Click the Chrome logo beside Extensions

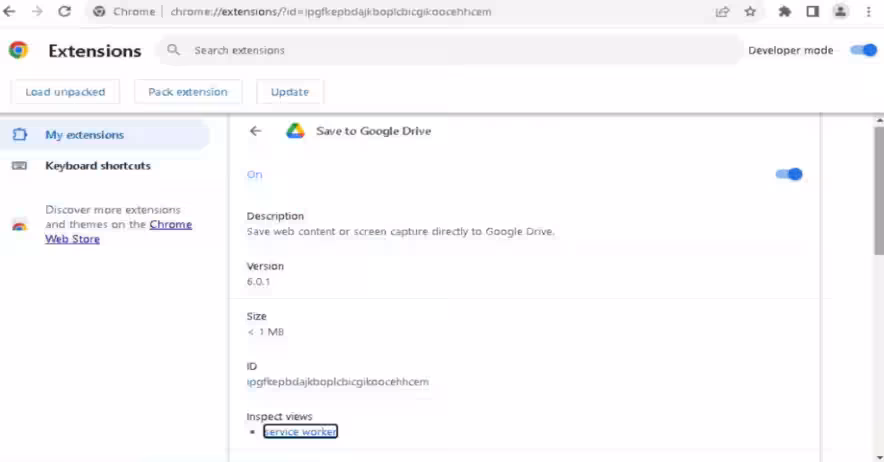(19, 50)
